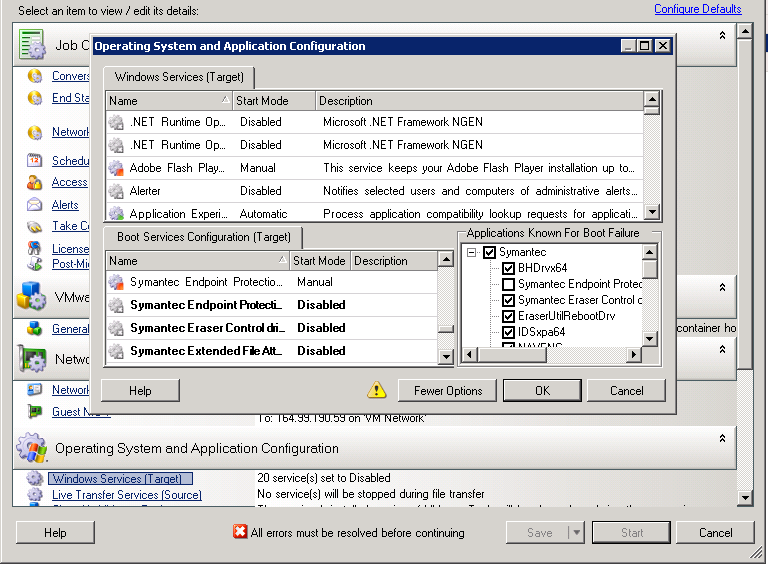
Task: Enable the Symantec Endpoint Protection checkbox
Action: pos(508,284)
